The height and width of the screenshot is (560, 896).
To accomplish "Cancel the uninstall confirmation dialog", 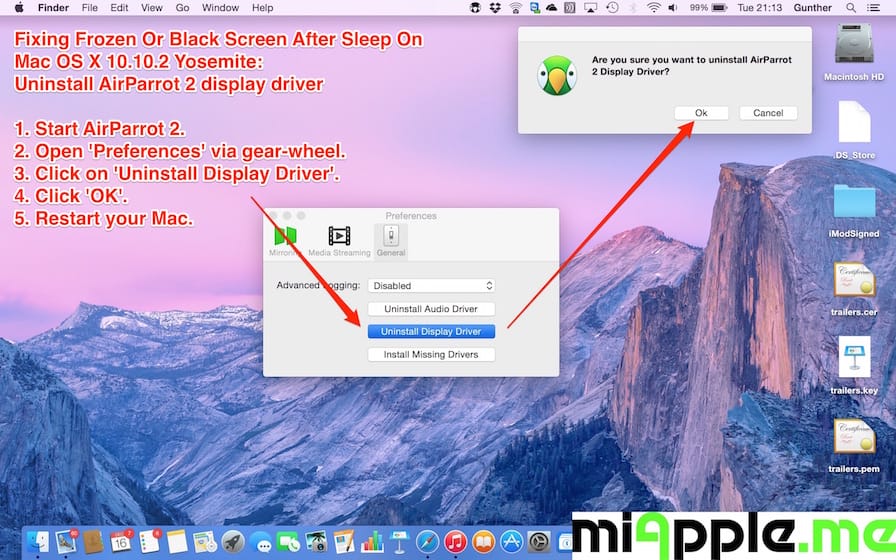I will point(768,113).
